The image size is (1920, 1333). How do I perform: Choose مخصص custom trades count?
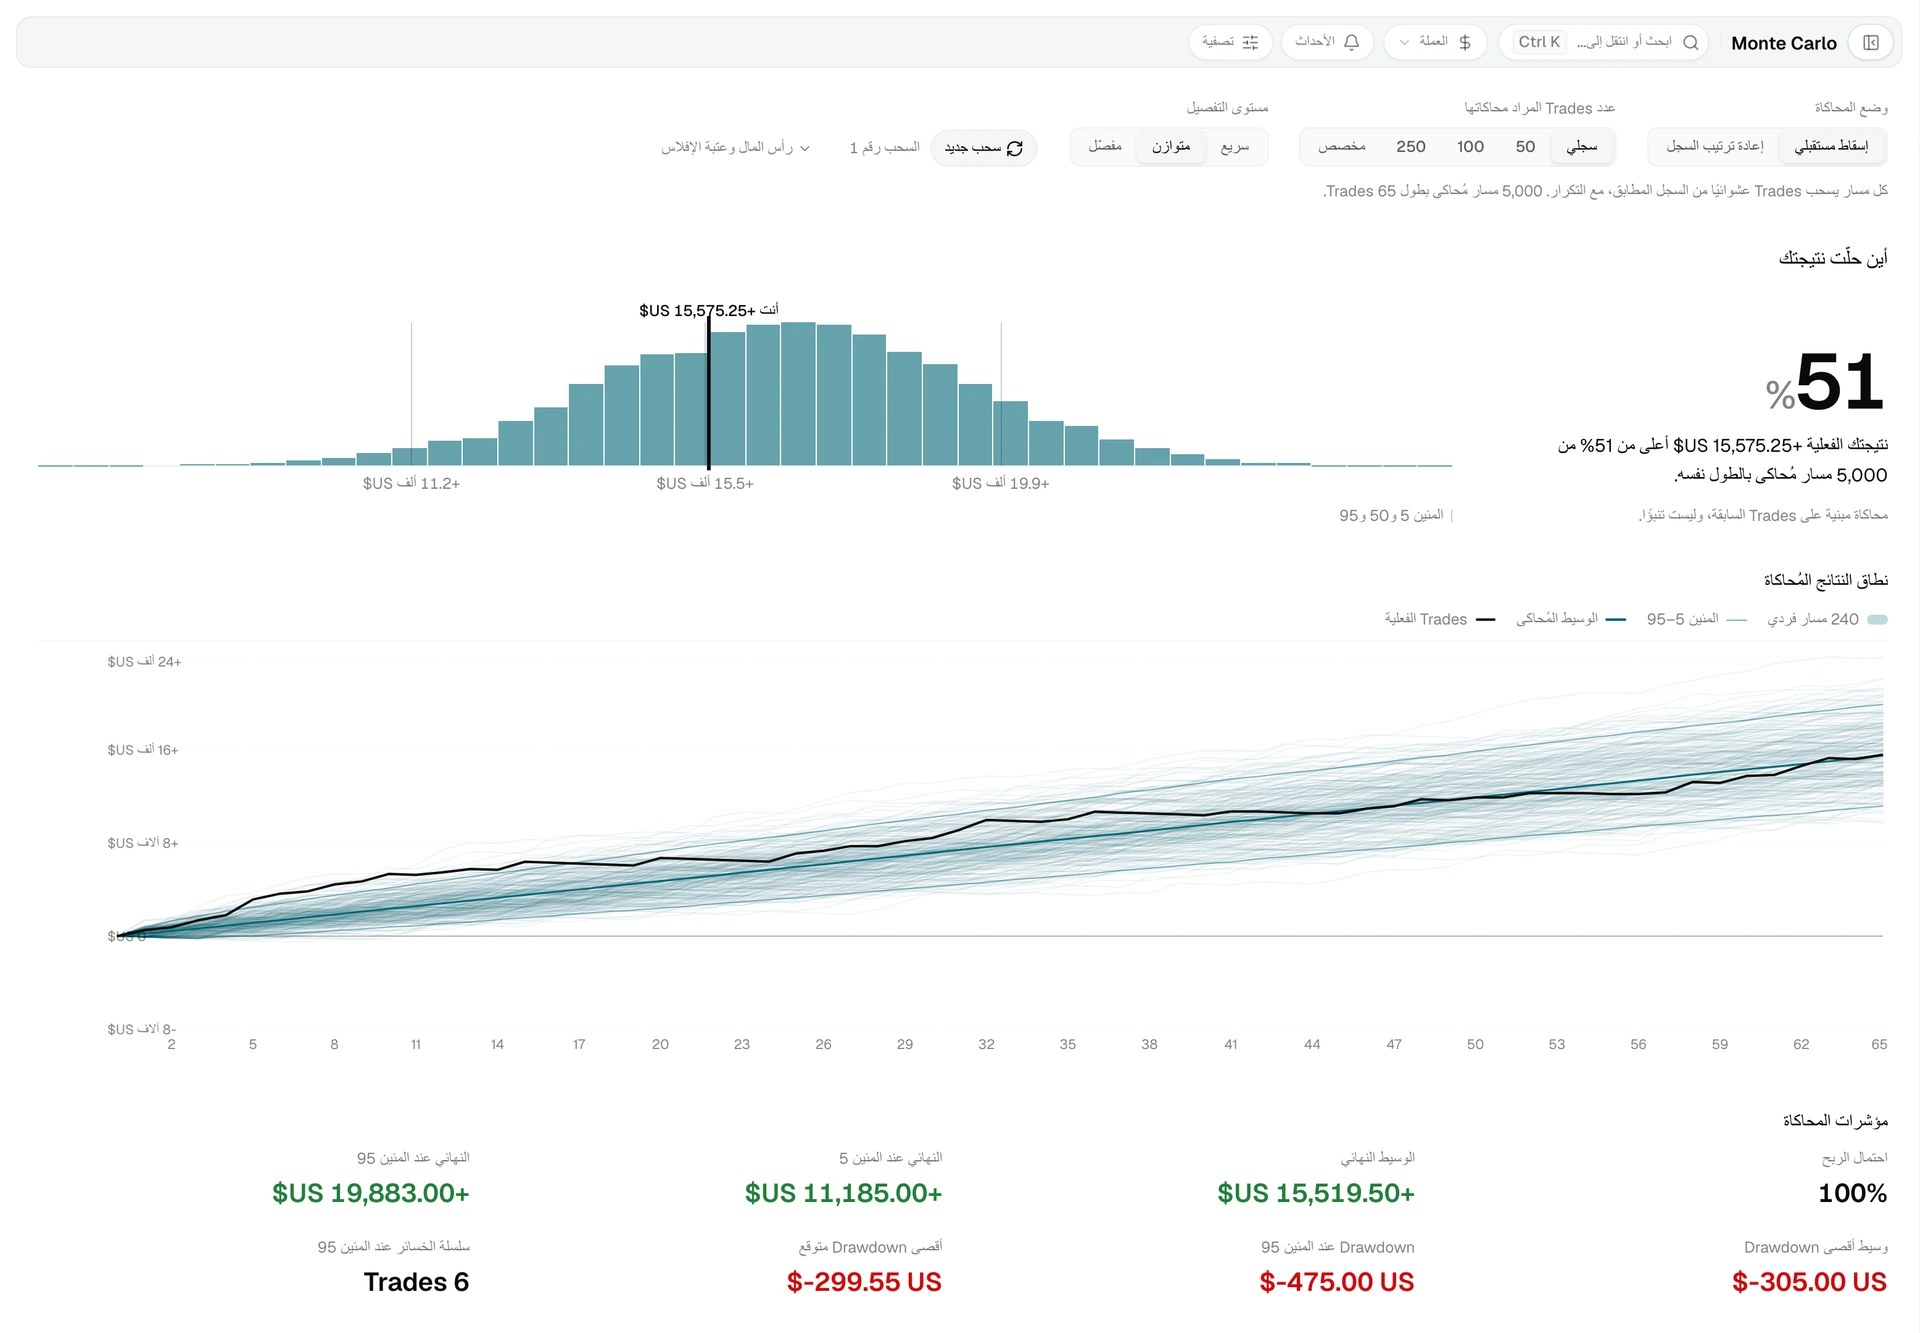1342,147
